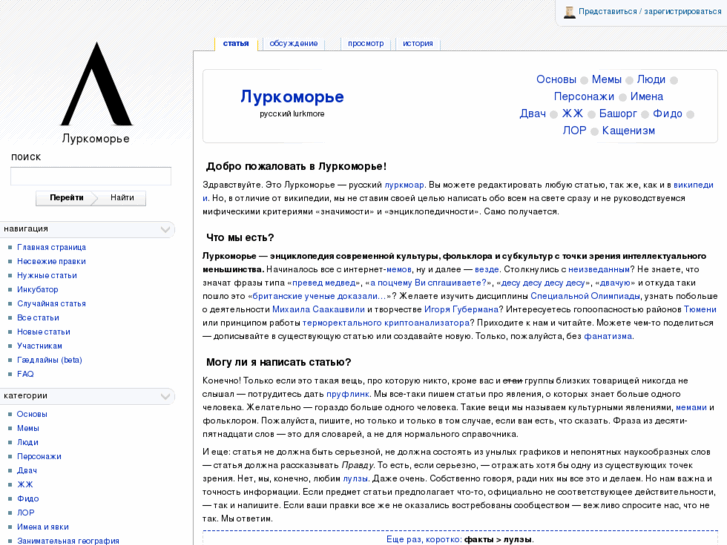The image size is (727, 545).
Task: Follow the фанатизма link
Action: click(608, 336)
